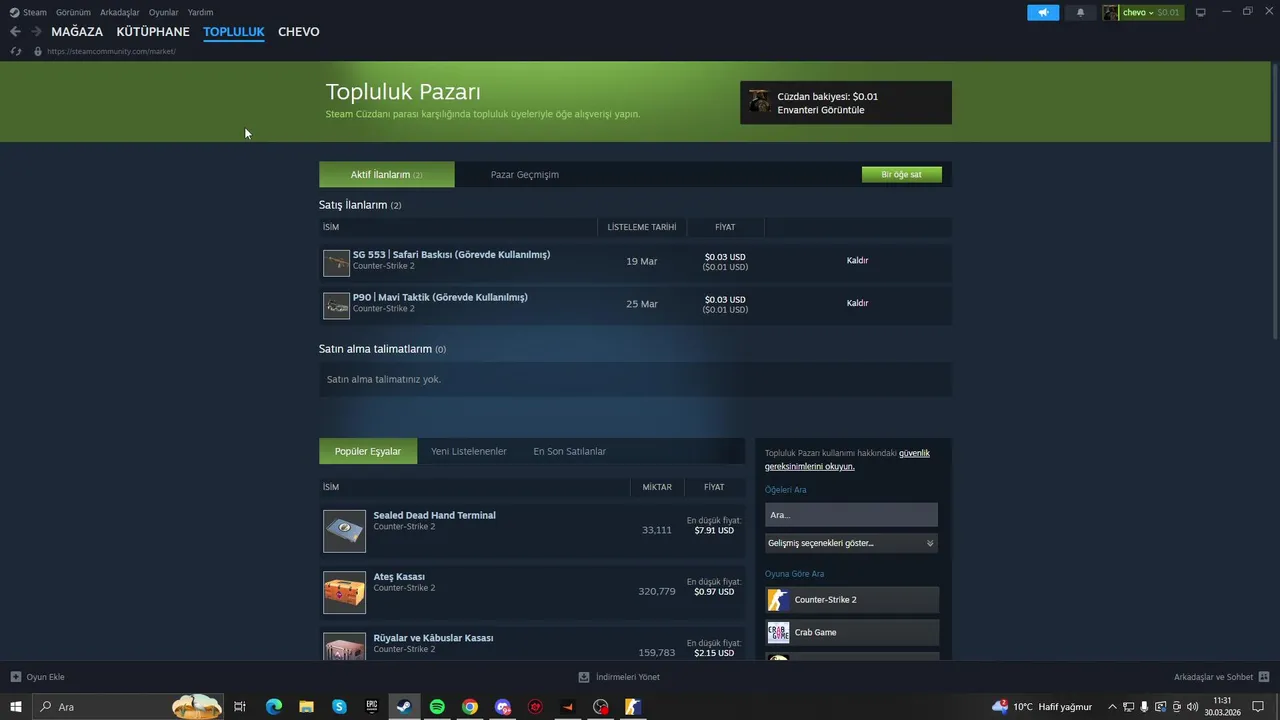Open File Explorer from the taskbar

tap(307, 707)
